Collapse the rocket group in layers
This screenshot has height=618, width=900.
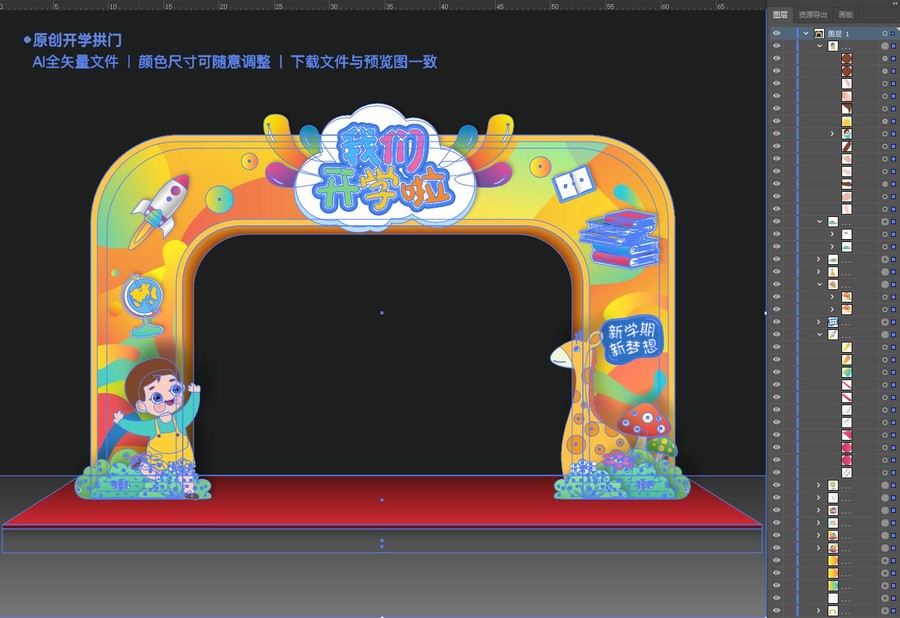[820, 335]
